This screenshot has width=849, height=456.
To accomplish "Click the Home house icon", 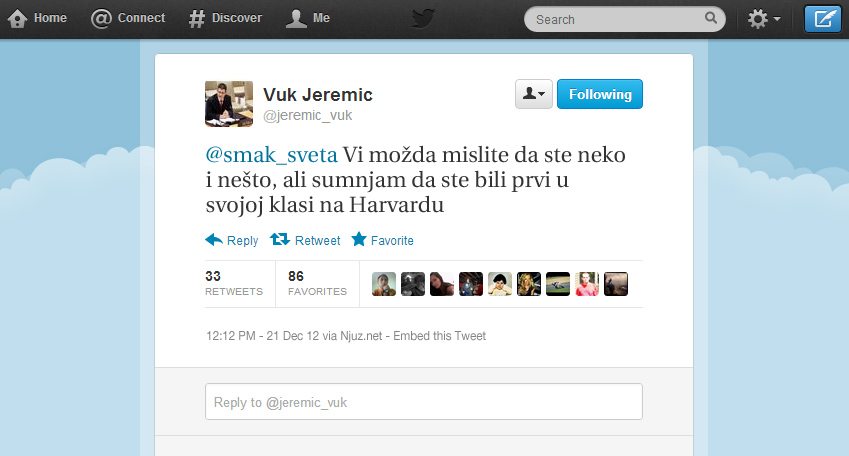I will [17, 18].
